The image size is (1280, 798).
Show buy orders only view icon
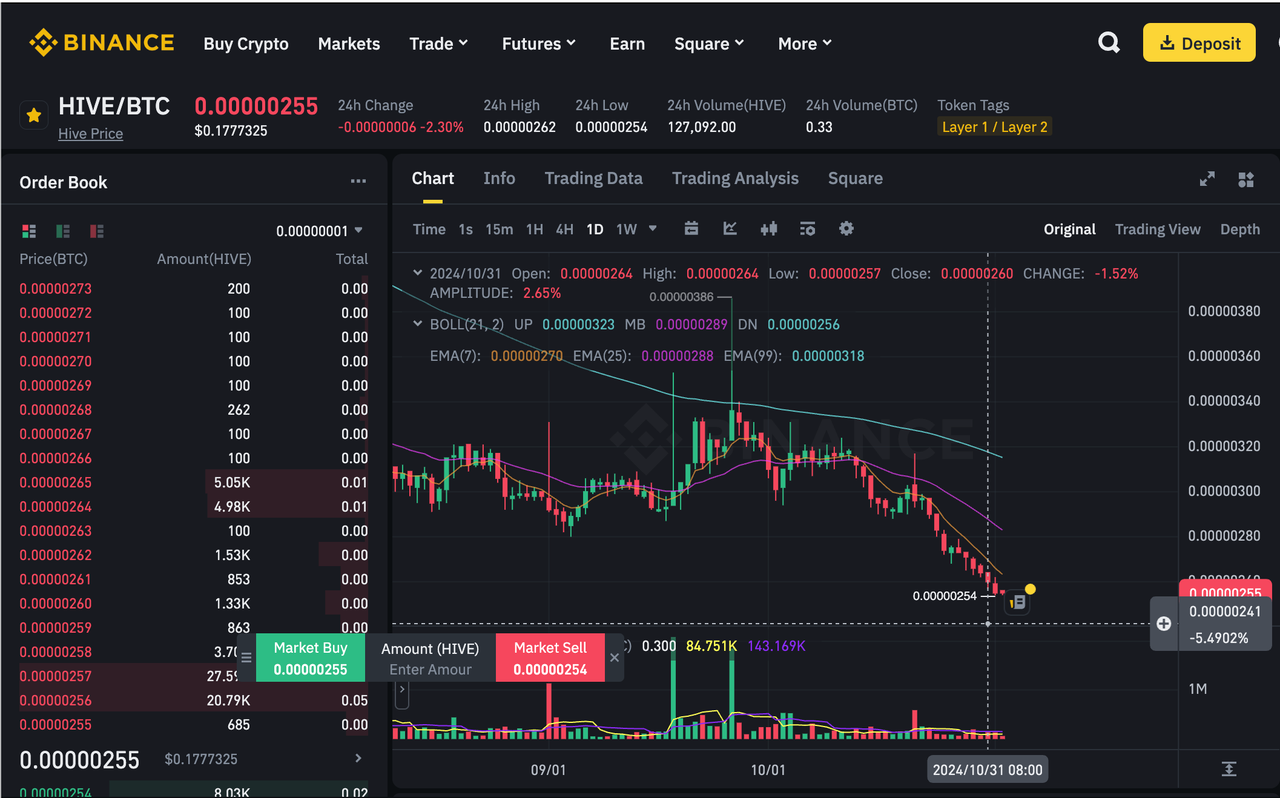[x=62, y=231]
